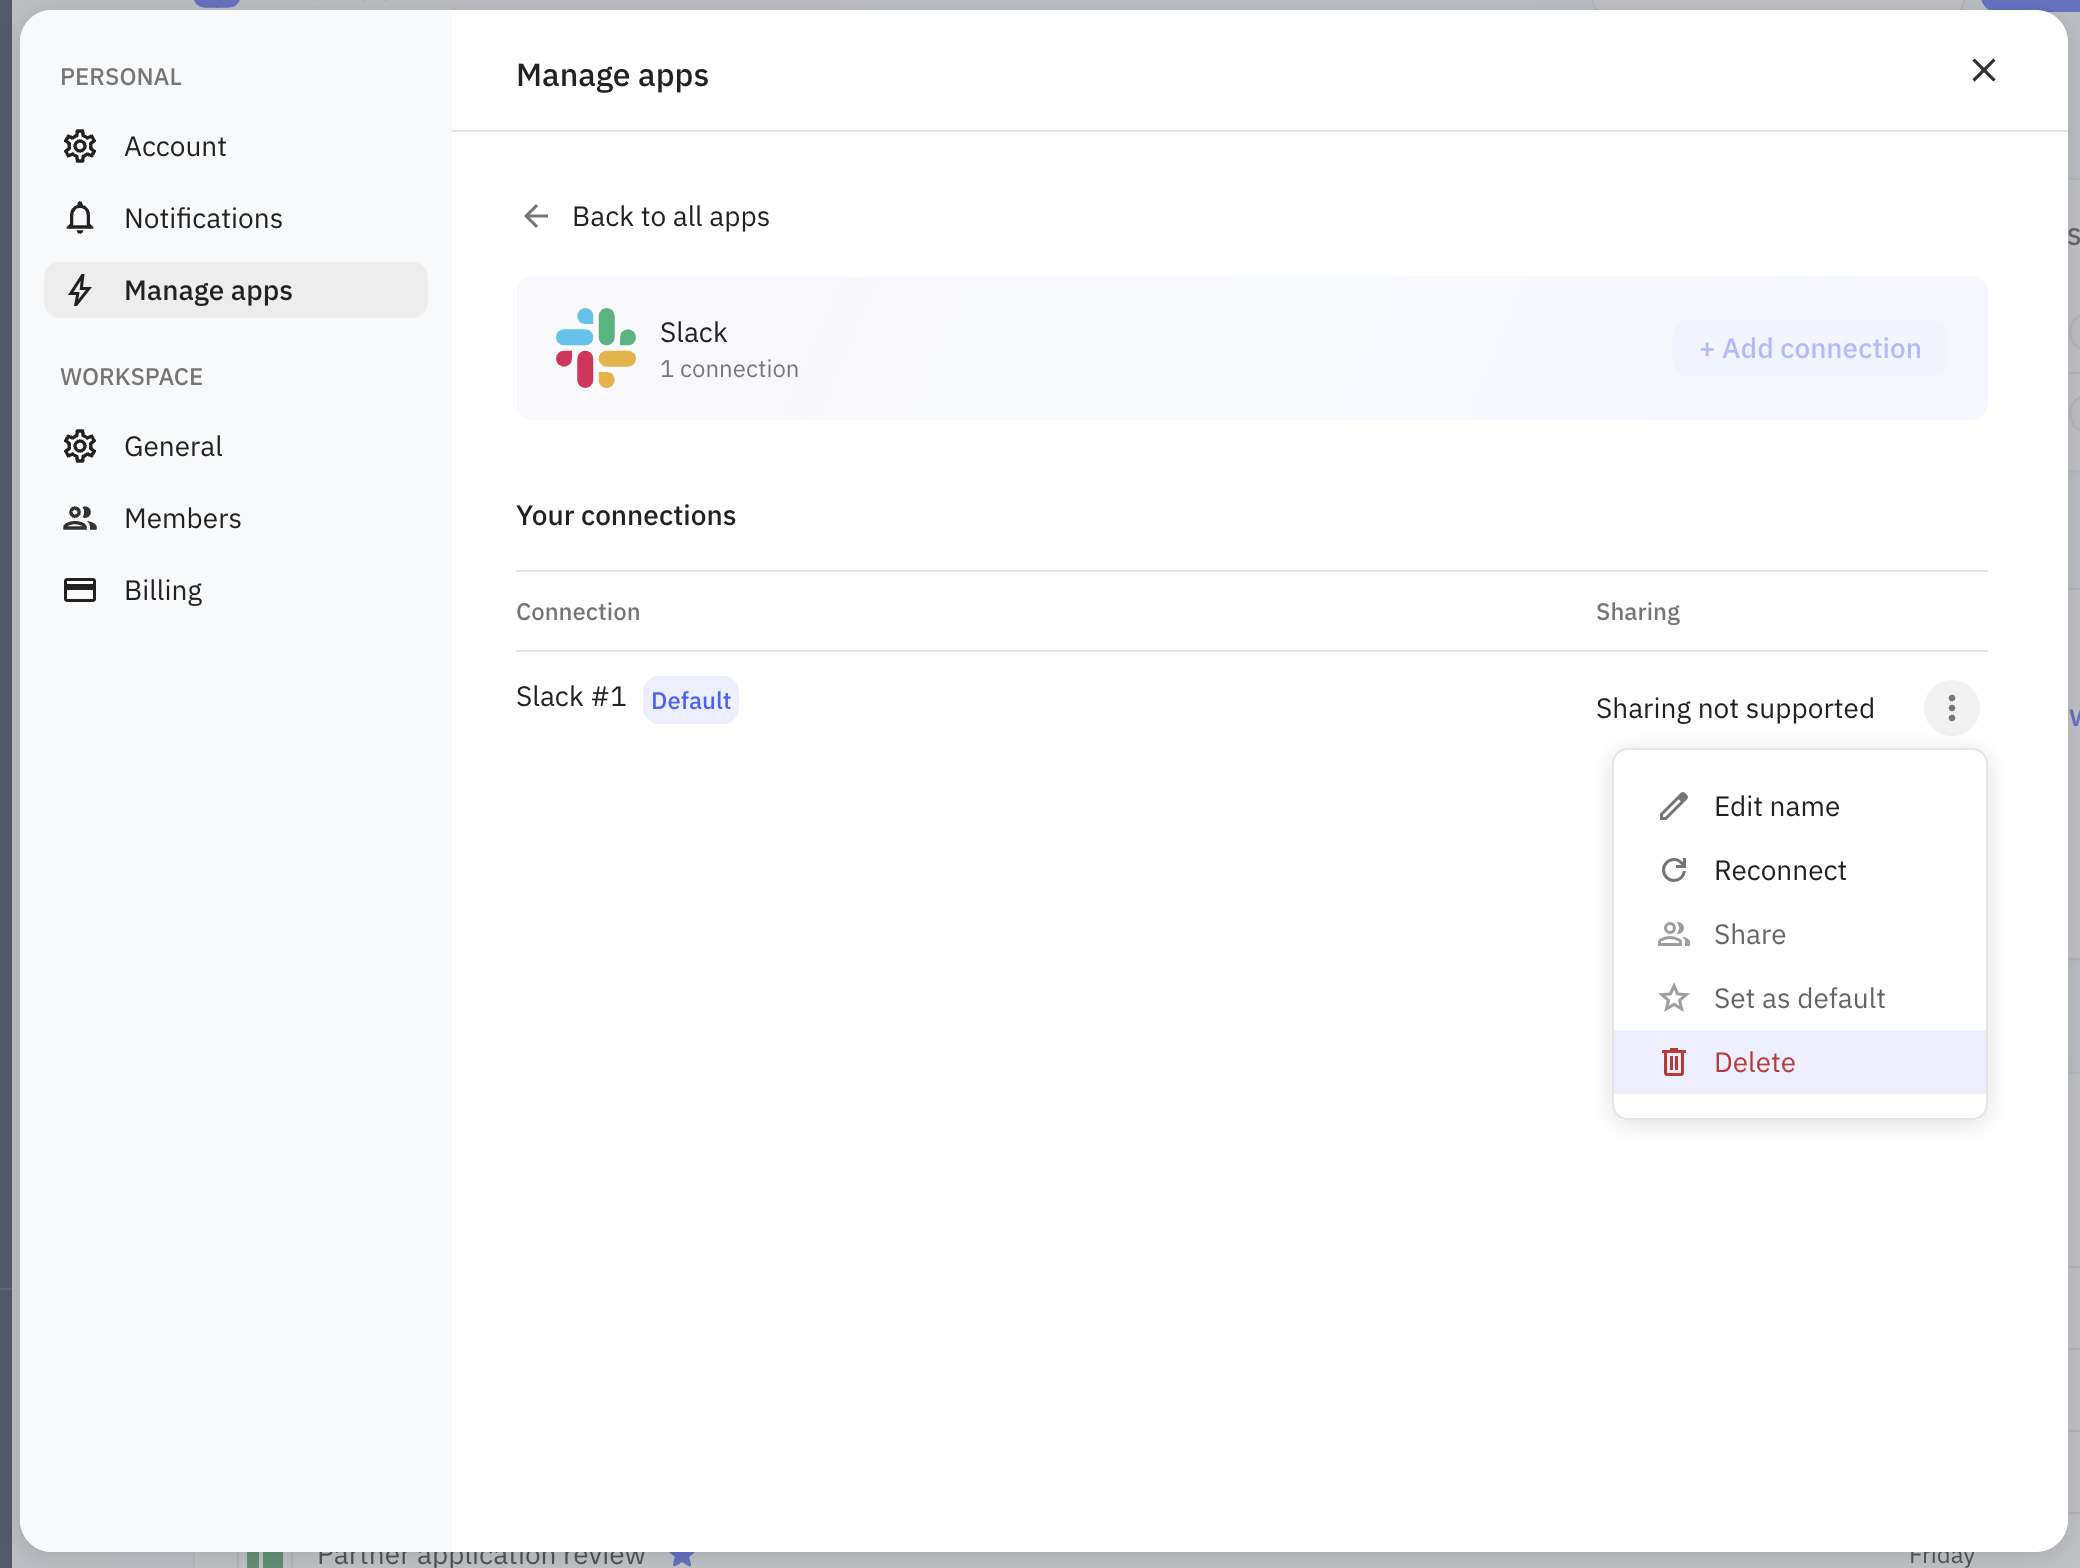Open Billing using the credit card icon
This screenshot has height=1568, width=2080.
click(x=80, y=590)
